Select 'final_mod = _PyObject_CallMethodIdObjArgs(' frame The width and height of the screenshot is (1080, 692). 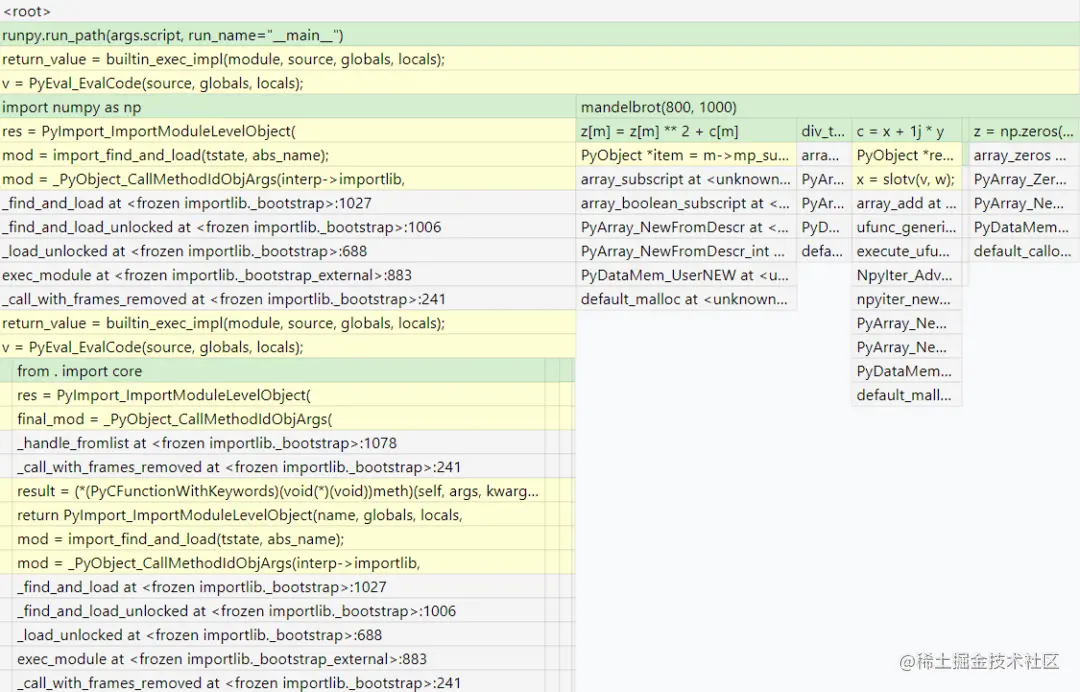278,419
